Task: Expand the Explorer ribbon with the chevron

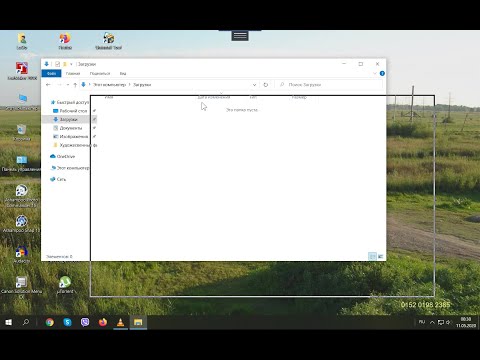Action: tap(375, 73)
